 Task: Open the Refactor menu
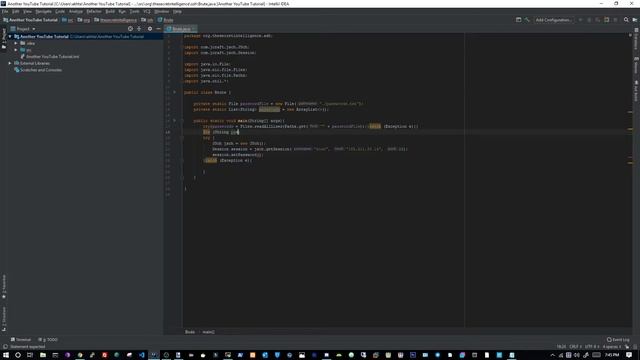tap(94, 11)
